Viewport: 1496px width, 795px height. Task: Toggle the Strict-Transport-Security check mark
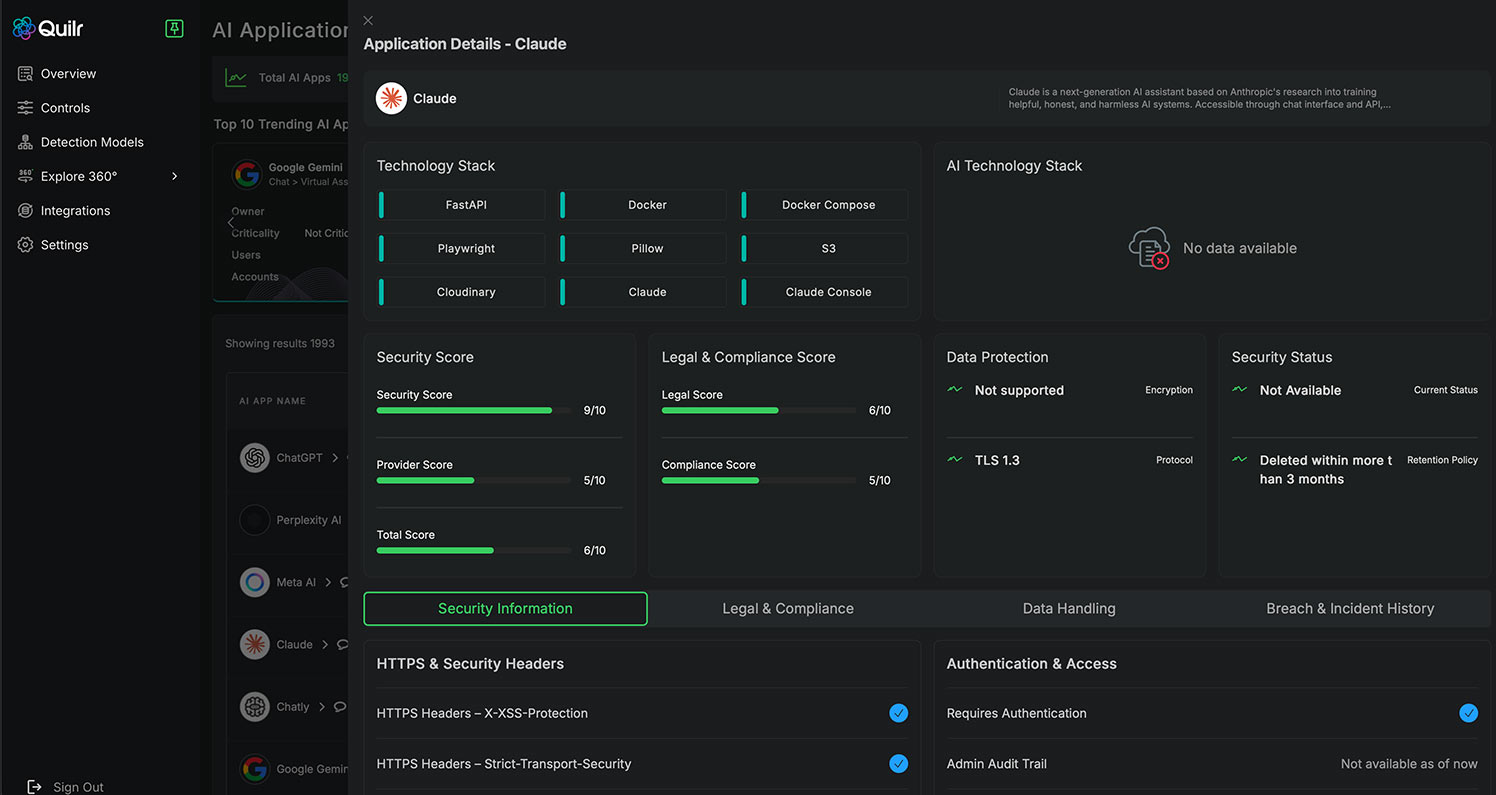click(899, 763)
